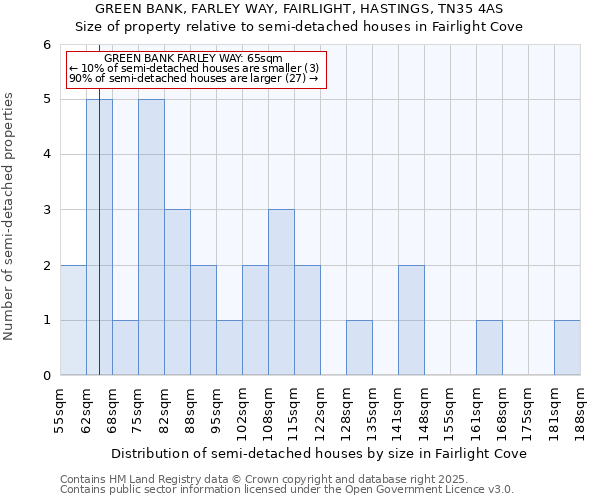600x500 pixels.
Task: Click the x-axis tick label '168sqm'
Action: pos(502,415)
